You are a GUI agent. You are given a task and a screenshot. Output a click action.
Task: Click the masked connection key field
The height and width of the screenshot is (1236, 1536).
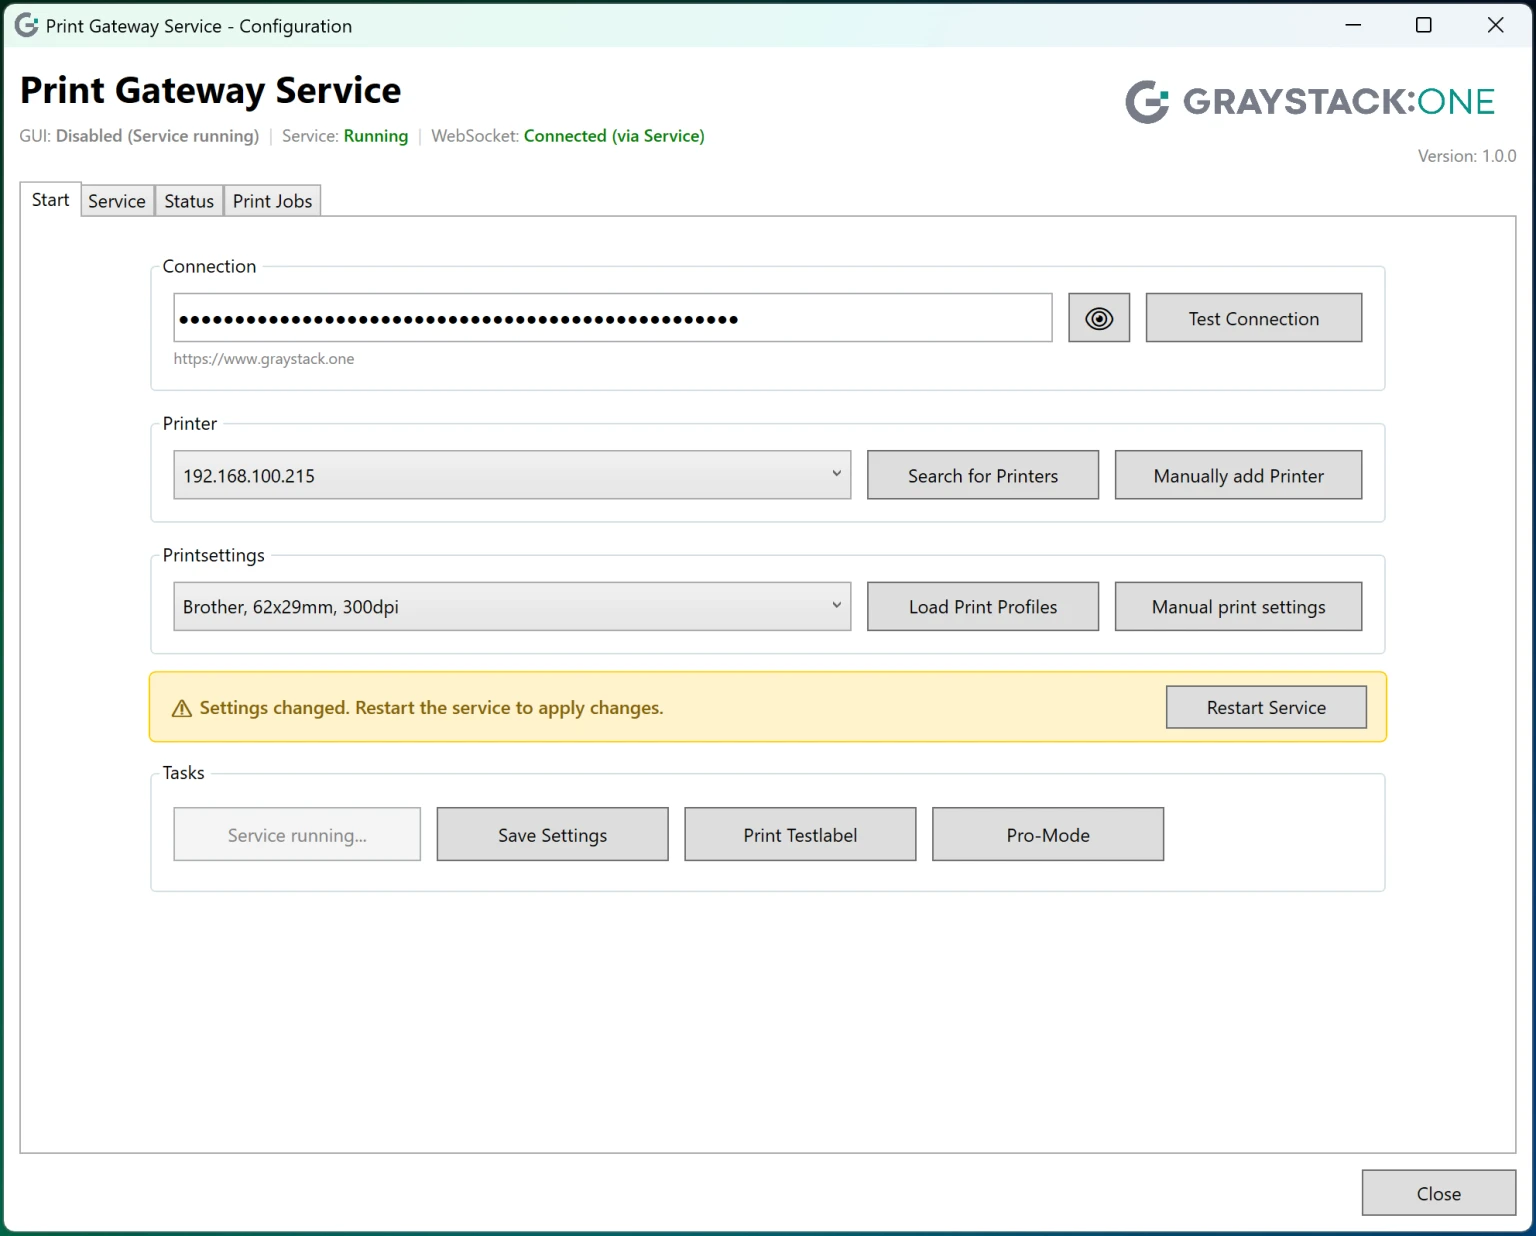tap(612, 318)
